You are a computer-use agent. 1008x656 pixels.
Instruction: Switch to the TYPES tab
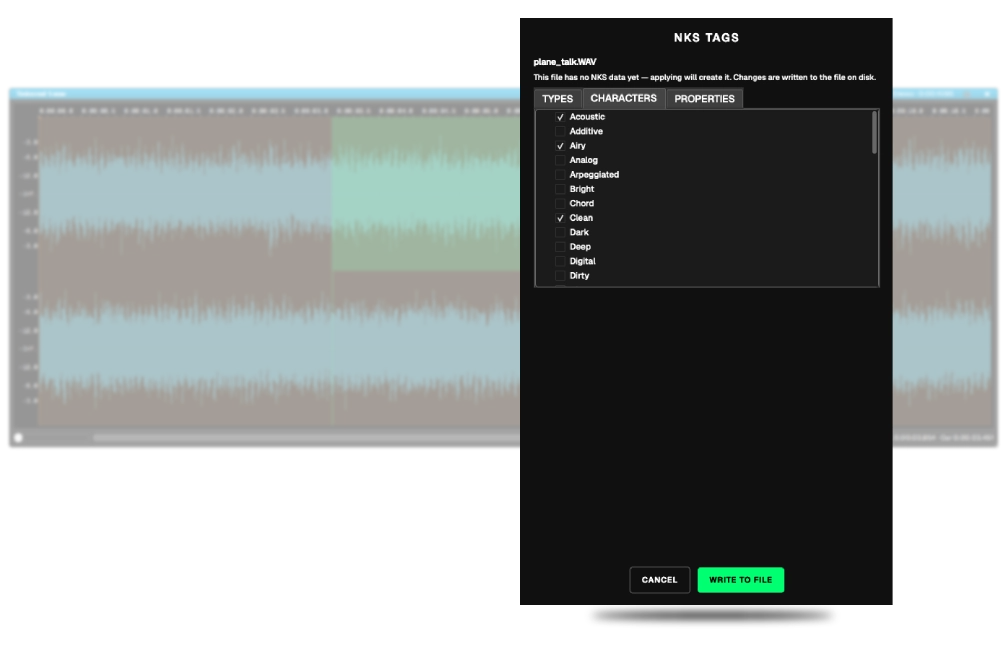click(x=557, y=99)
